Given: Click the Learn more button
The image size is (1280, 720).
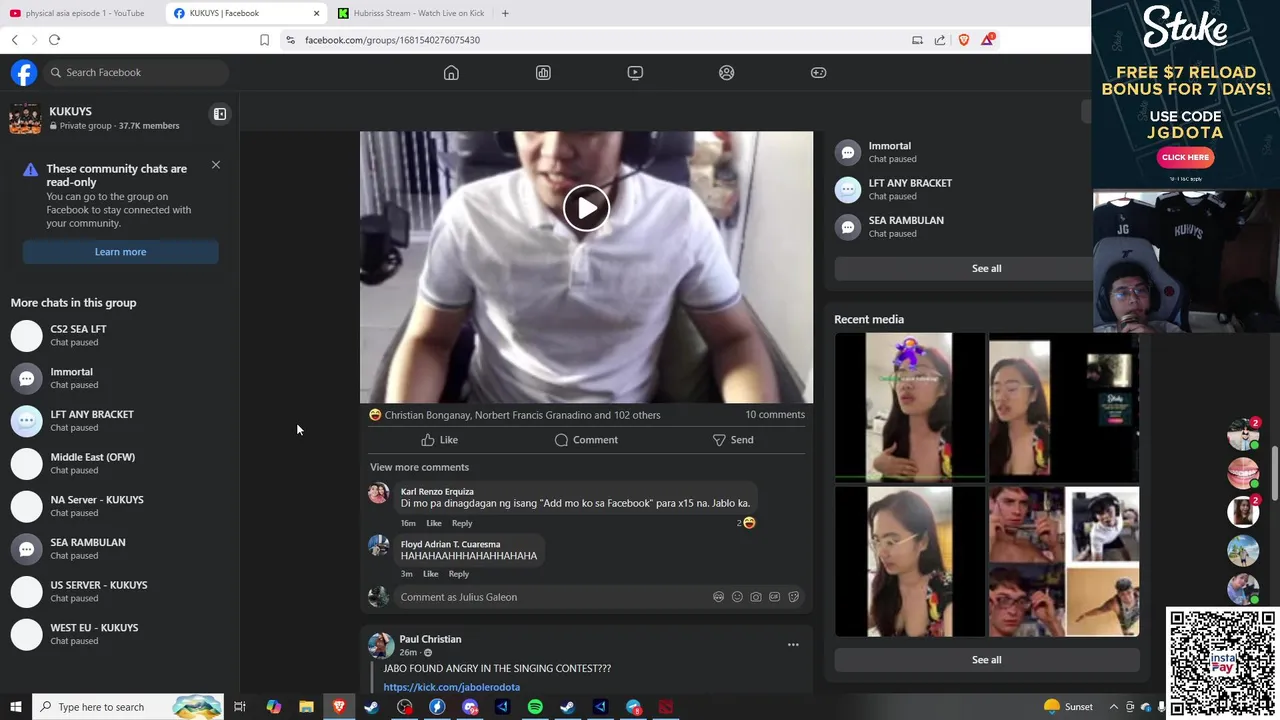Looking at the screenshot, I should tap(120, 252).
